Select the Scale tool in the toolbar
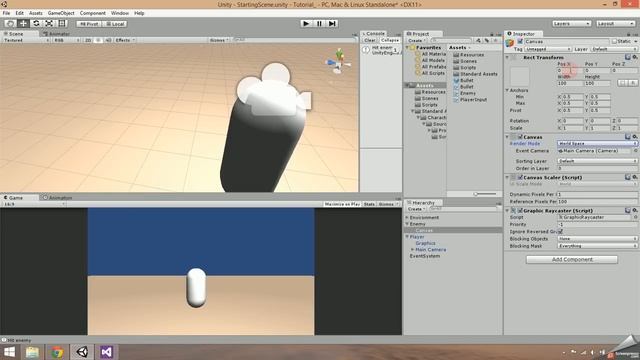This screenshot has height=360, width=640. pos(49,24)
